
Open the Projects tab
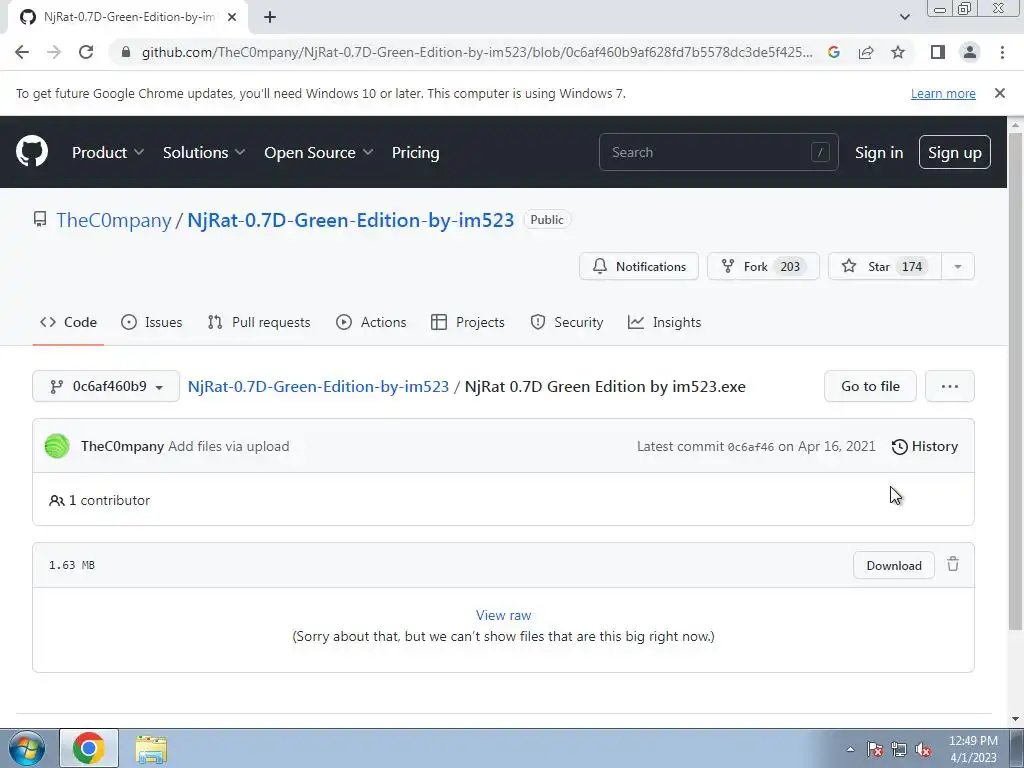468,322
